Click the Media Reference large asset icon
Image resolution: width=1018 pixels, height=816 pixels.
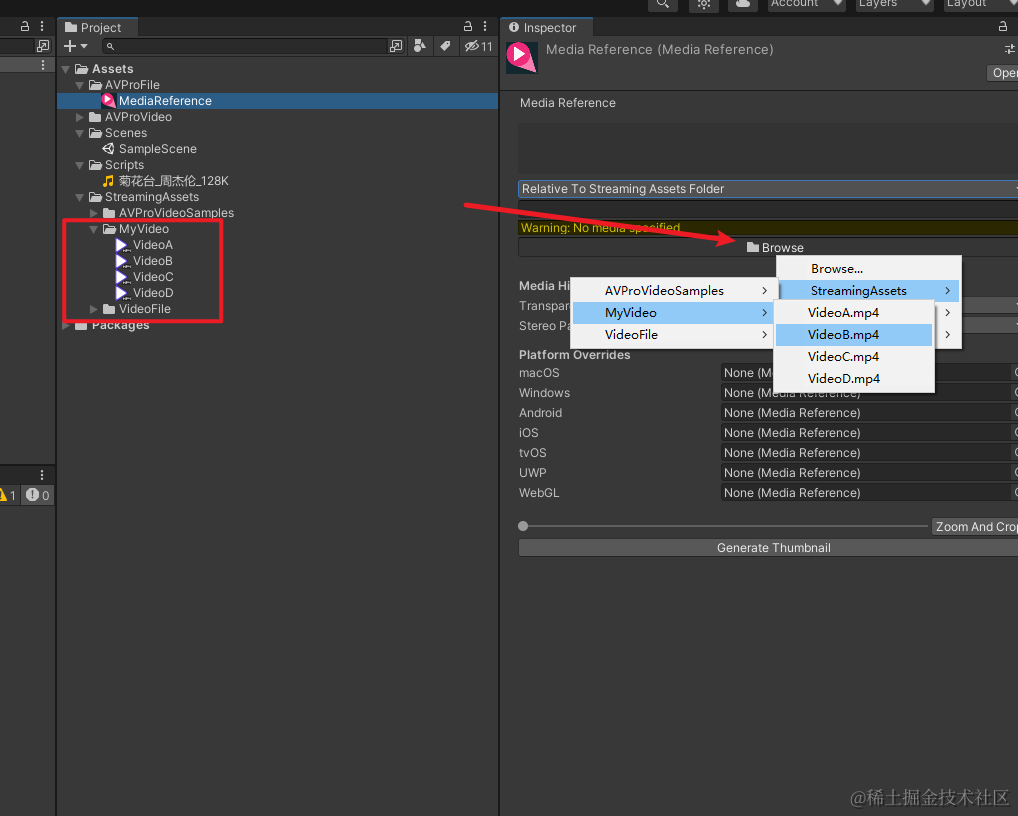coord(521,57)
